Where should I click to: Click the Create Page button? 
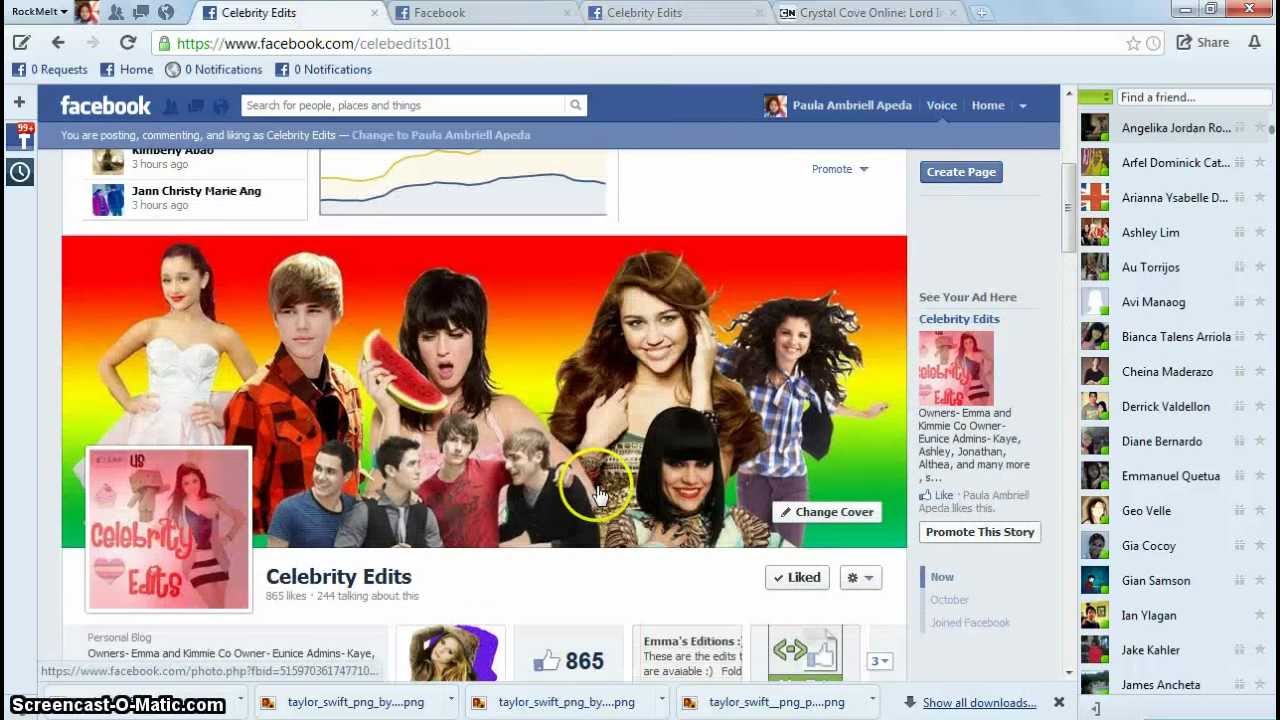[x=961, y=172]
